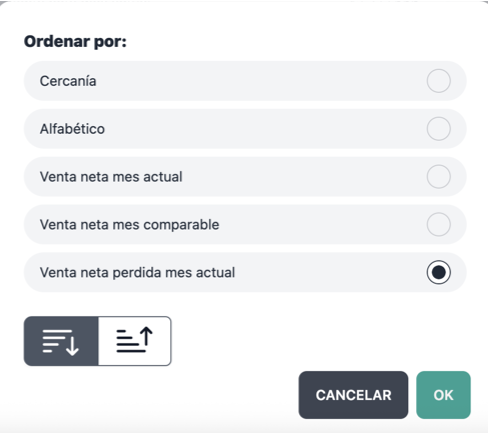Pick the Venta neta mes comparable radio circle
The width and height of the screenshot is (489, 433).
click(x=439, y=224)
